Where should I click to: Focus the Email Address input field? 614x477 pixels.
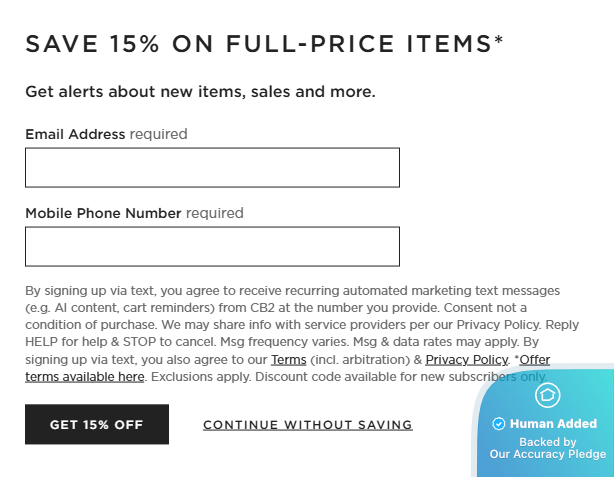[212, 168]
